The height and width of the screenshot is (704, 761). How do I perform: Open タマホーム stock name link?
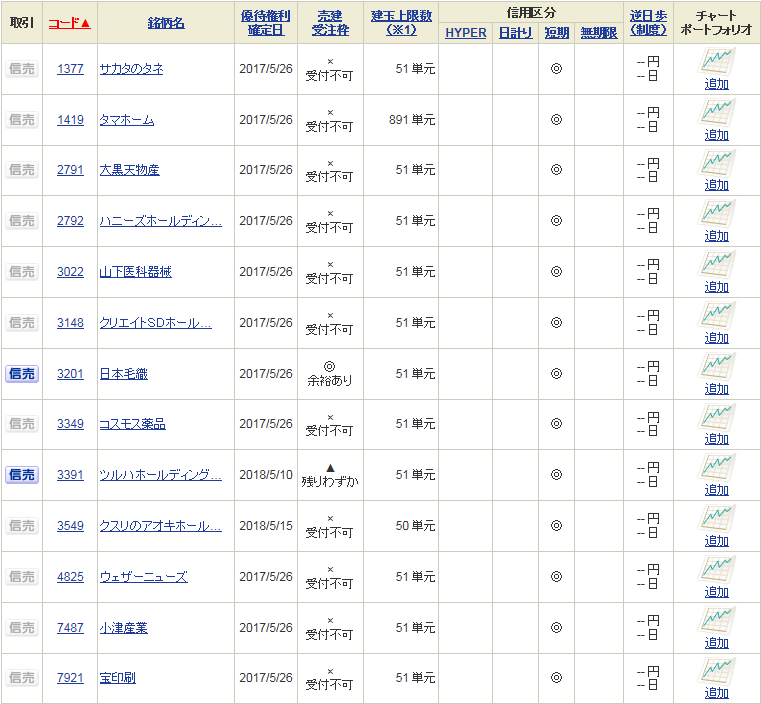[x=127, y=120]
